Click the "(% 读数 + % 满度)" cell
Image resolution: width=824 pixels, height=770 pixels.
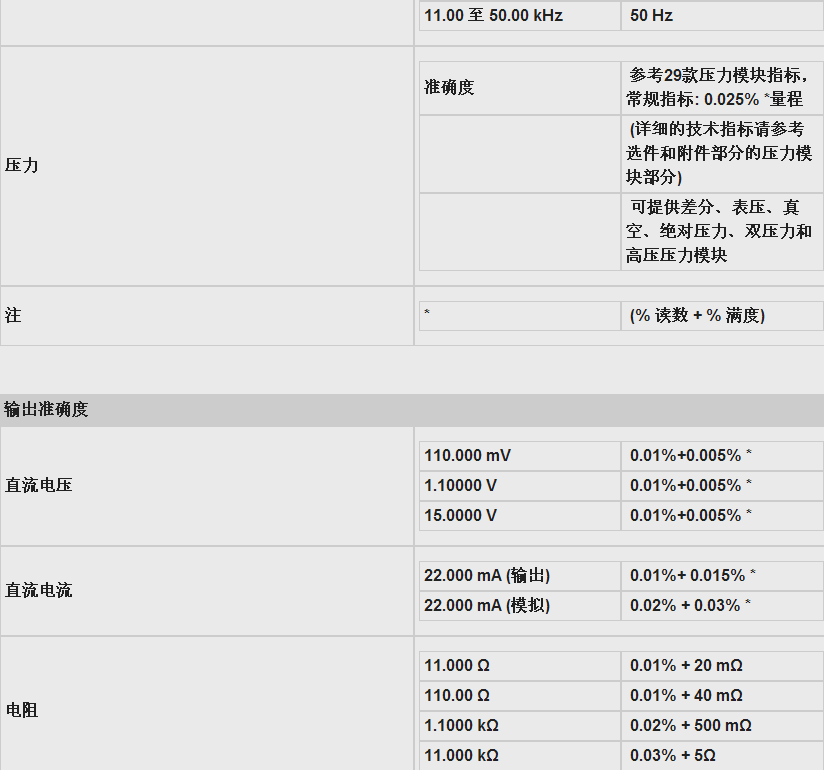(697, 315)
